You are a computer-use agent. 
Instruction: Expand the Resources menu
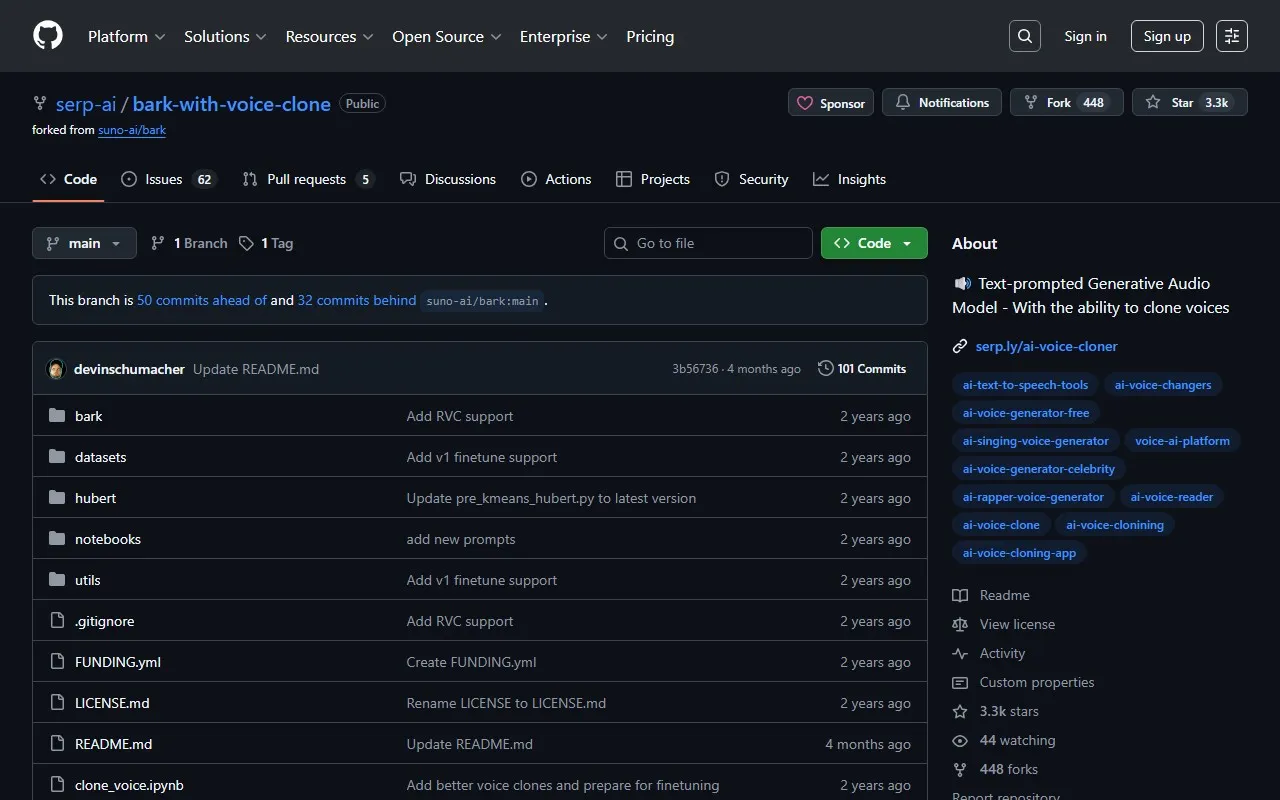[329, 36]
